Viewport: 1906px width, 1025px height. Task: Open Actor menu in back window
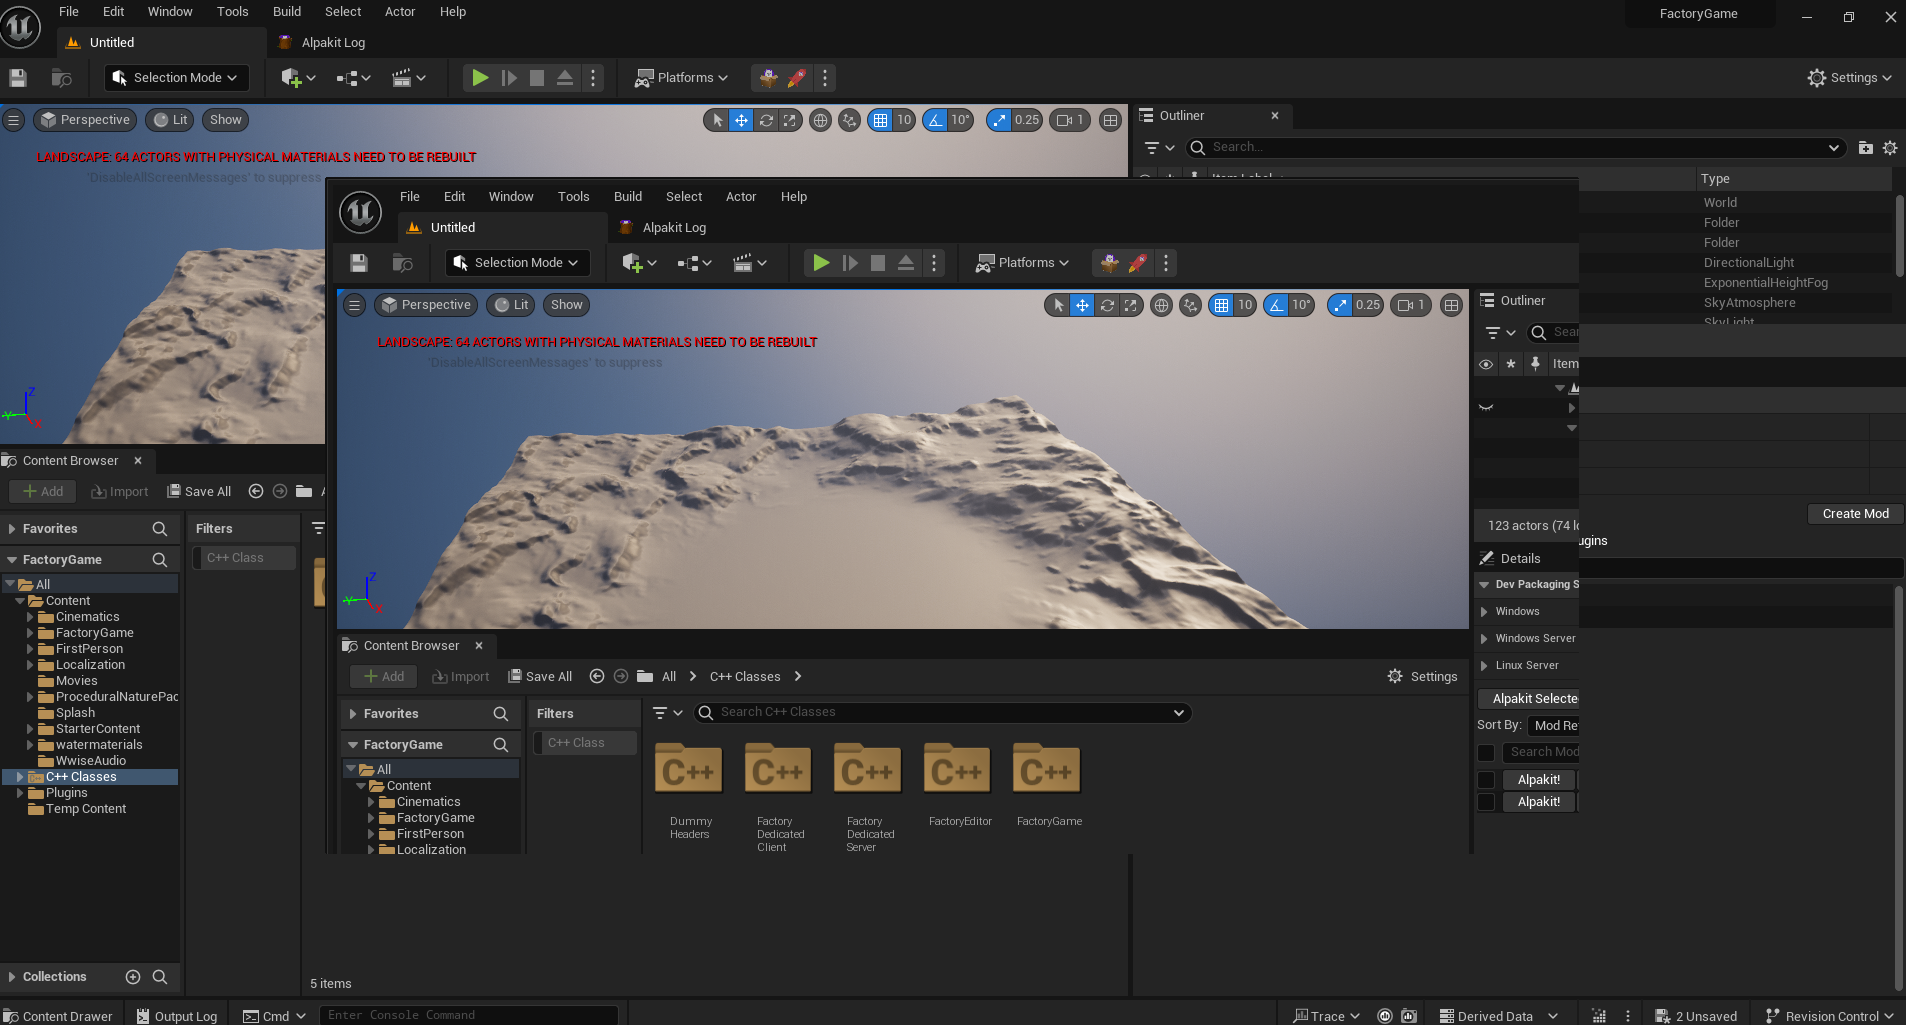[x=400, y=12]
